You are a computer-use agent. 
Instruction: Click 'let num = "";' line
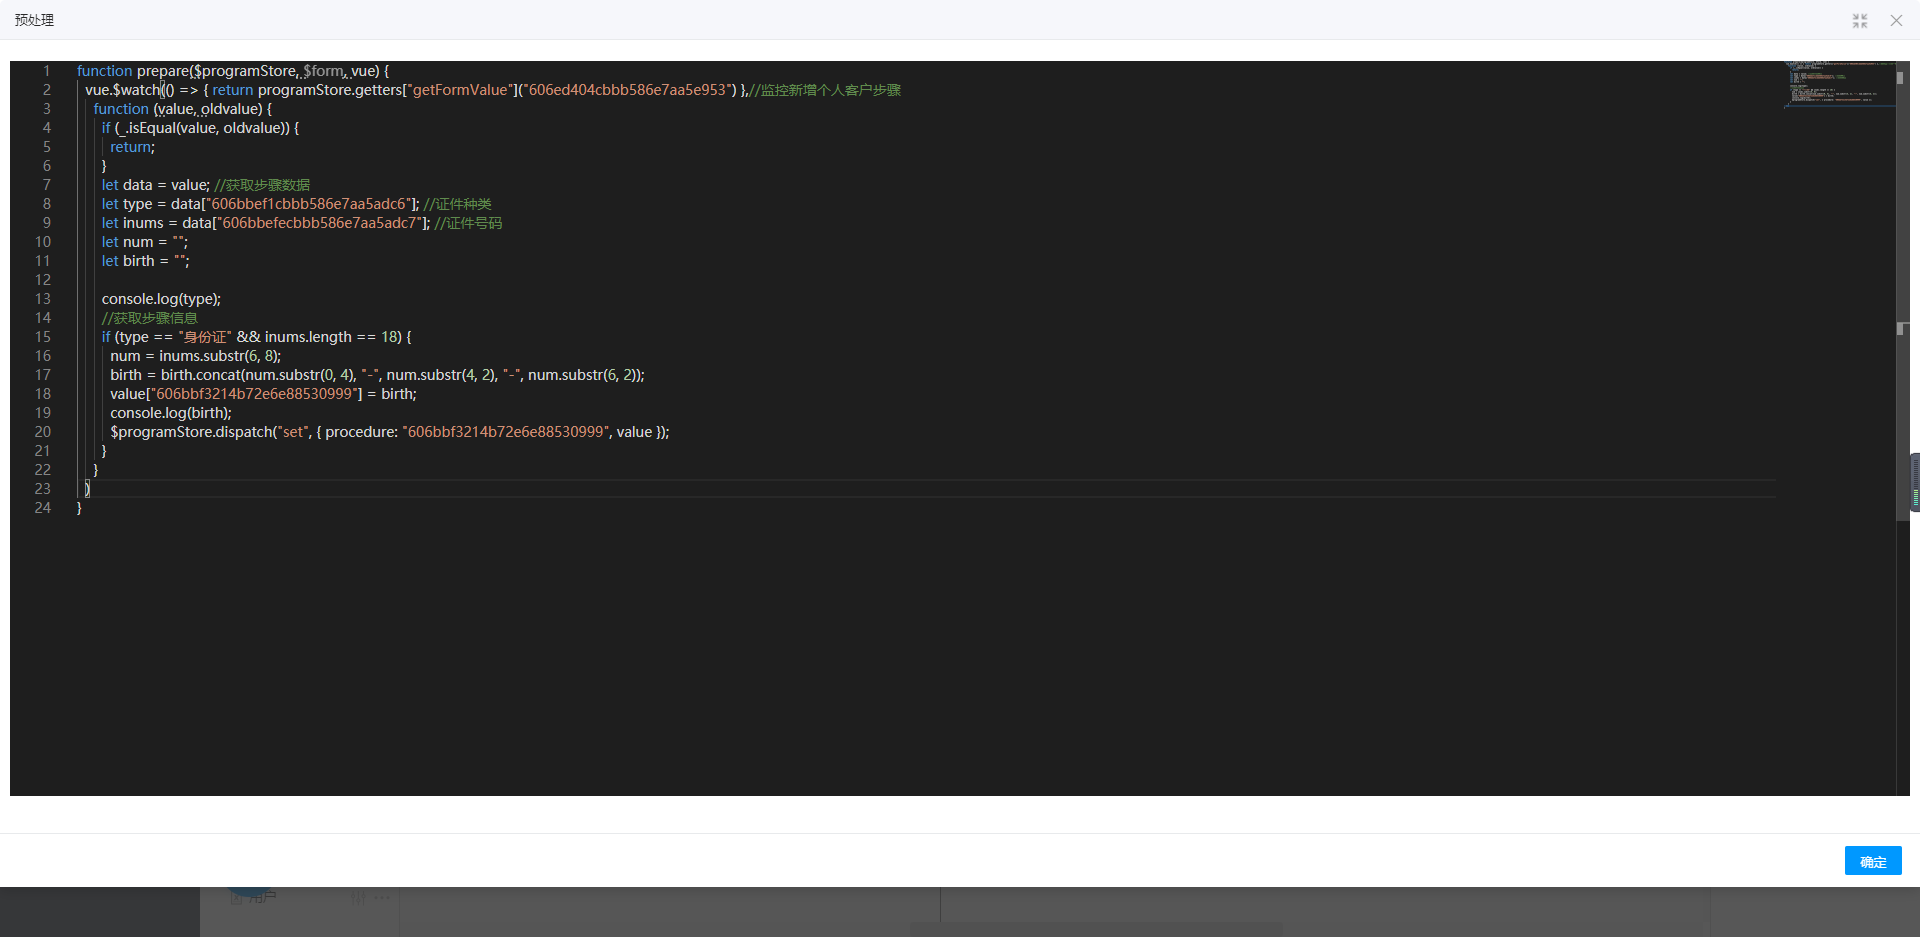[x=144, y=242]
